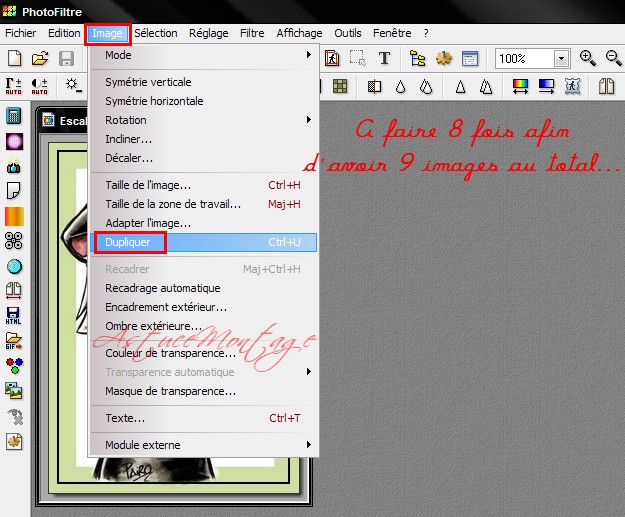Image resolution: width=625 pixels, height=517 pixels.
Task: Open the Filtre menu
Action: click(252, 33)
